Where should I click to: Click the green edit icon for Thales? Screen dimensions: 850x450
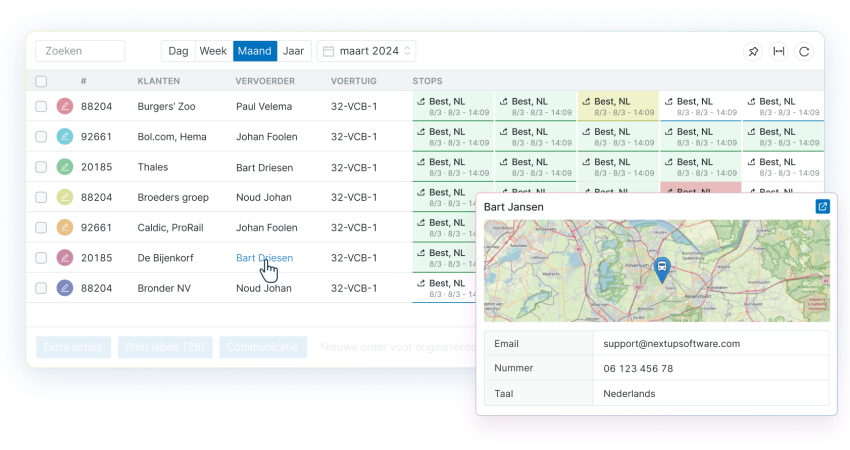[x=65, y=167]
